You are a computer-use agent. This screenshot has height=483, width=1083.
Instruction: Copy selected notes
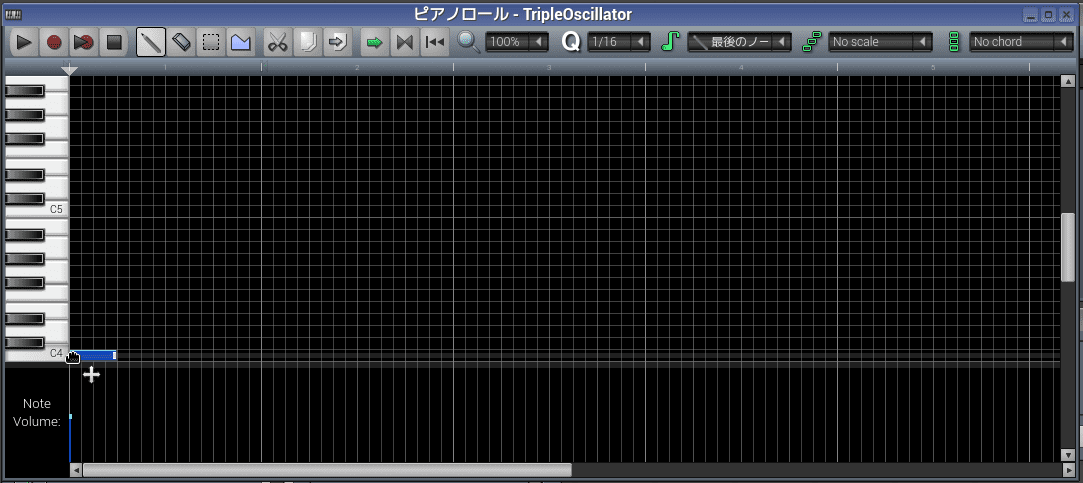coord(307,42)
